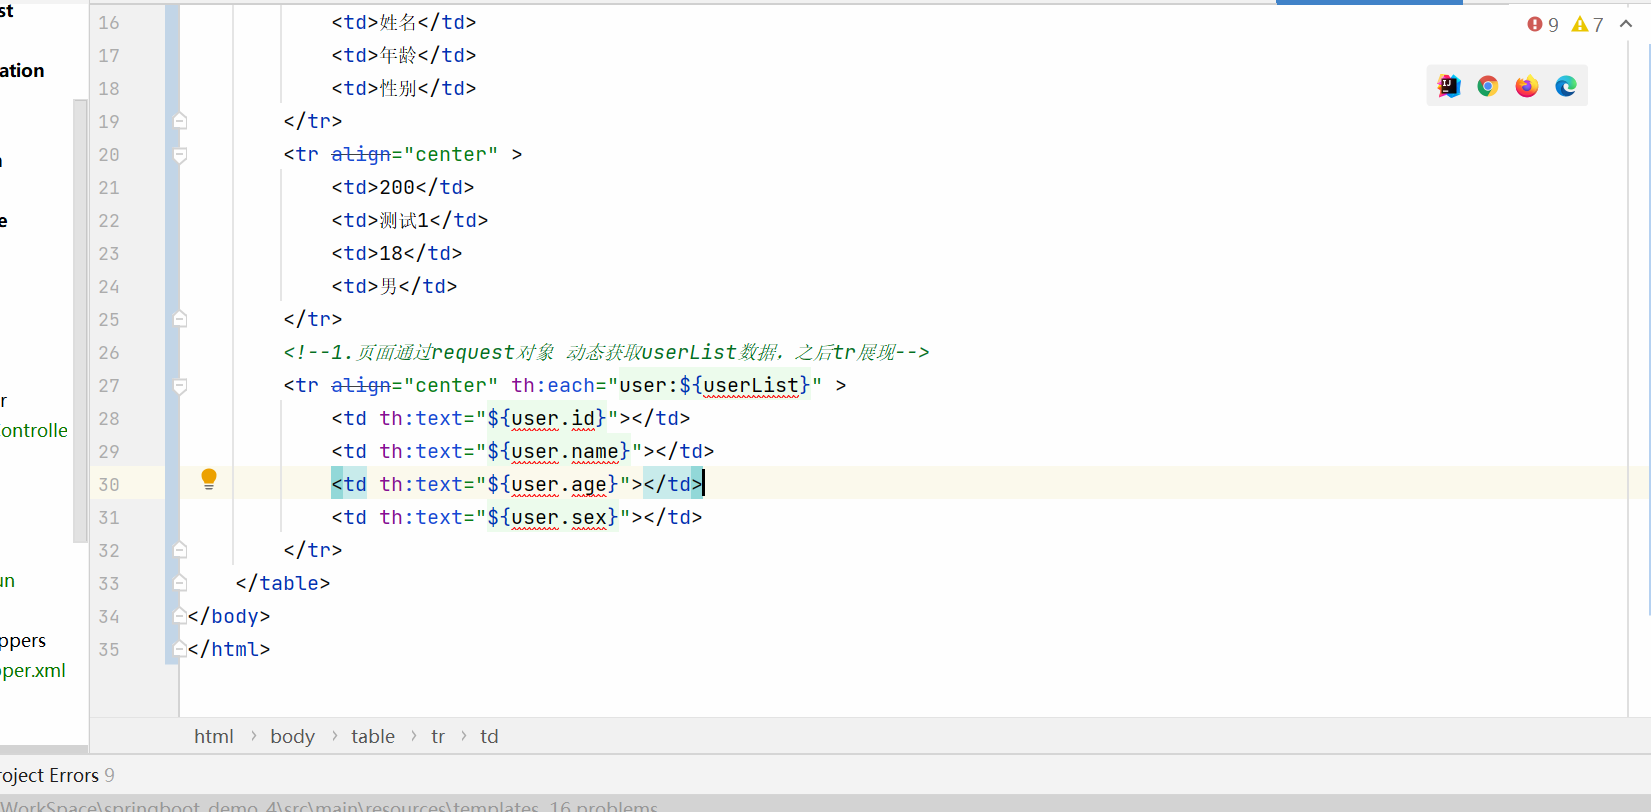This screenshot has height=812, width=1651.
Task: Jump to previous highlighted problem with up chevron
Action: point(1626,24)
